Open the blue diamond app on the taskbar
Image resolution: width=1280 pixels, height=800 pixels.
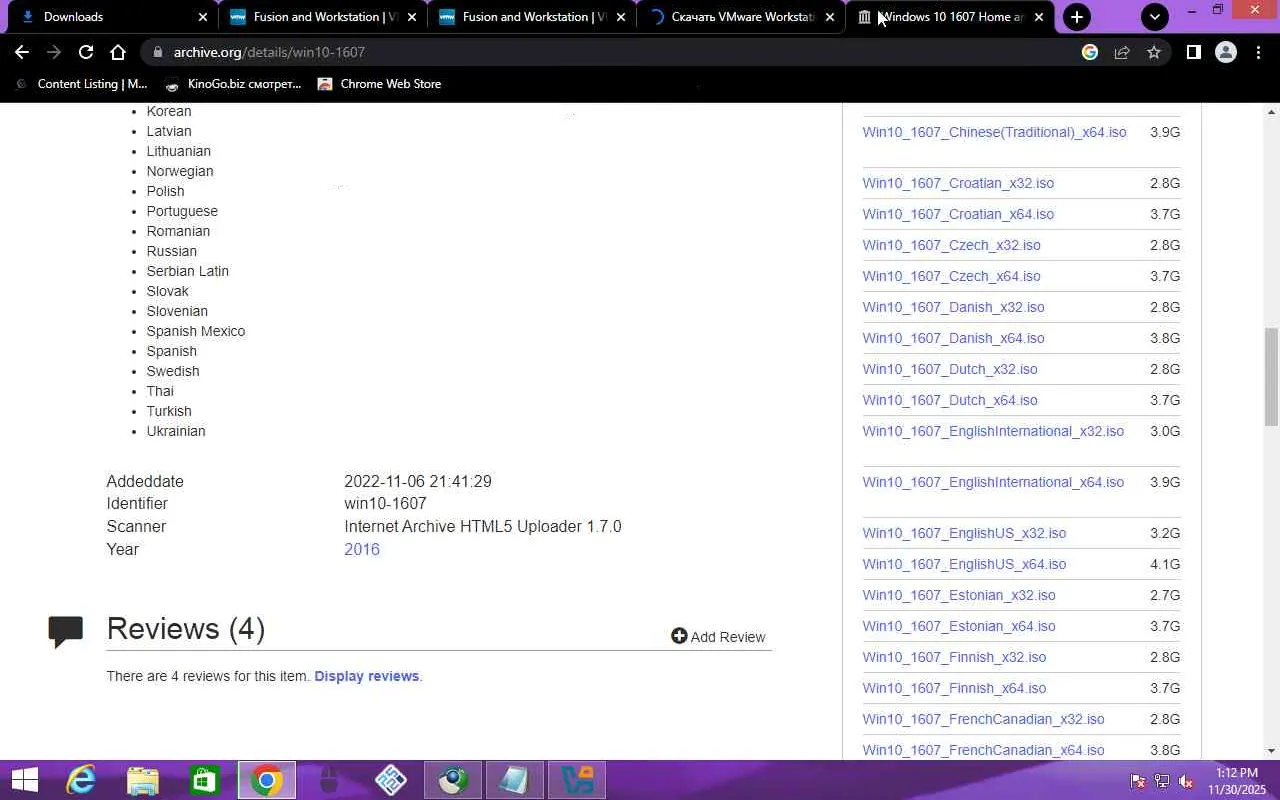(391, 780)
